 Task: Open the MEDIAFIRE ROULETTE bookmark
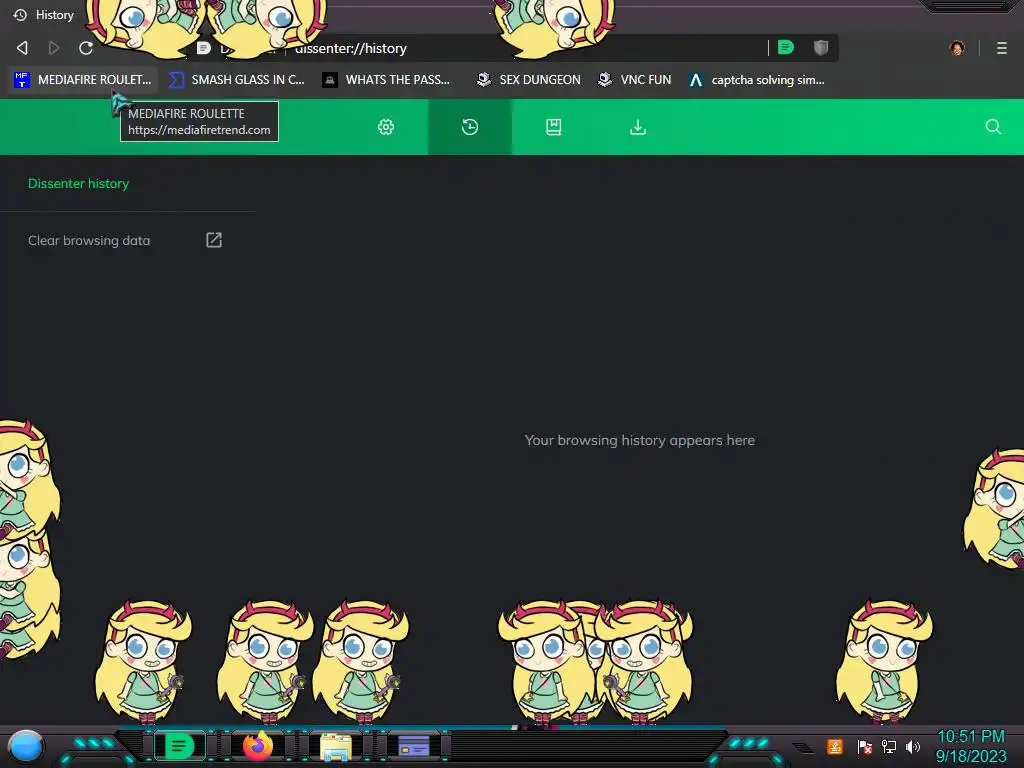pyautogui.click(x=83, y=80)
